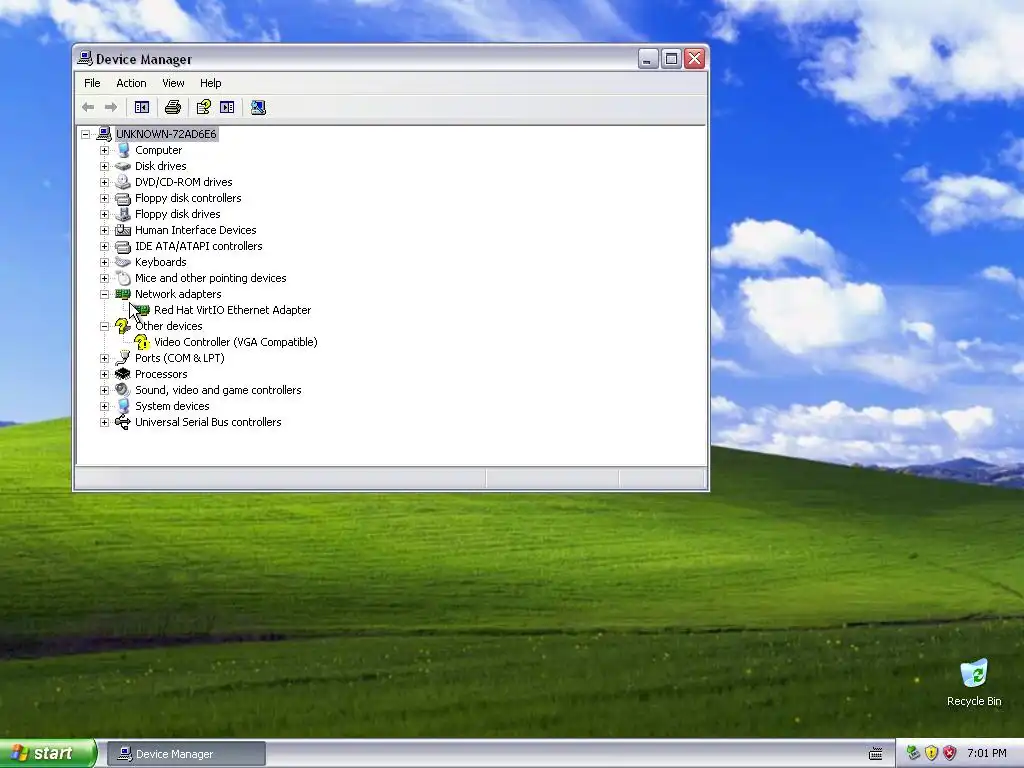Click the toolbar icon left of Scan hardware
1024x768 pixels.
227,107
